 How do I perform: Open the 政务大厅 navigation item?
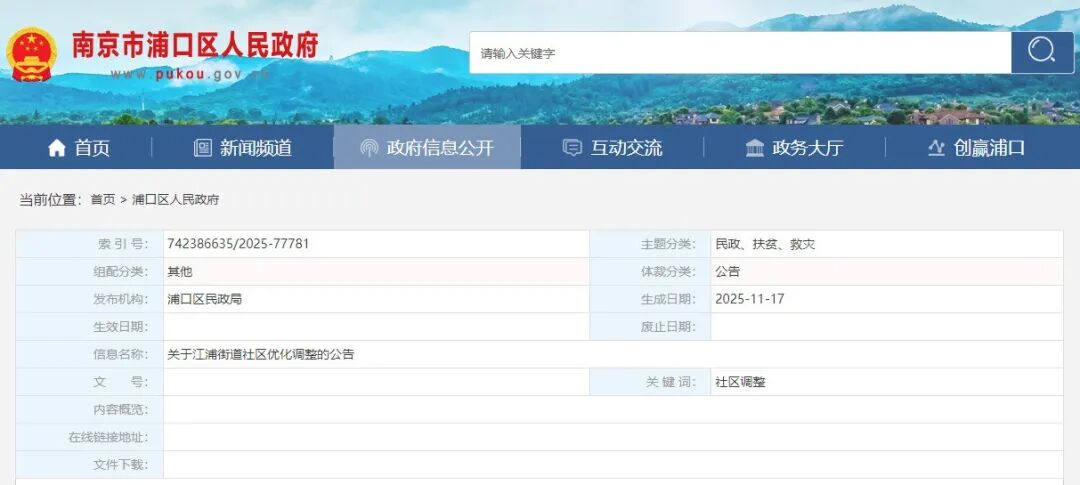coord(808,148)
